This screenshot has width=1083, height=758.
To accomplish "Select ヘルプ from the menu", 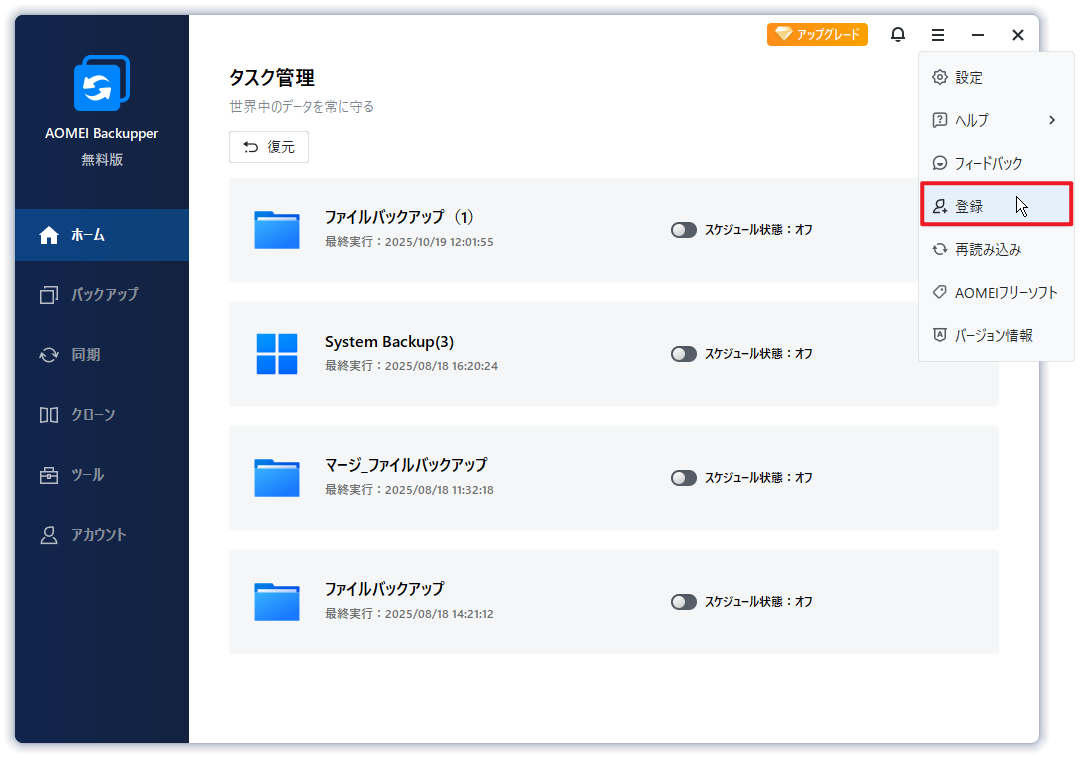I will coord(996,120).
